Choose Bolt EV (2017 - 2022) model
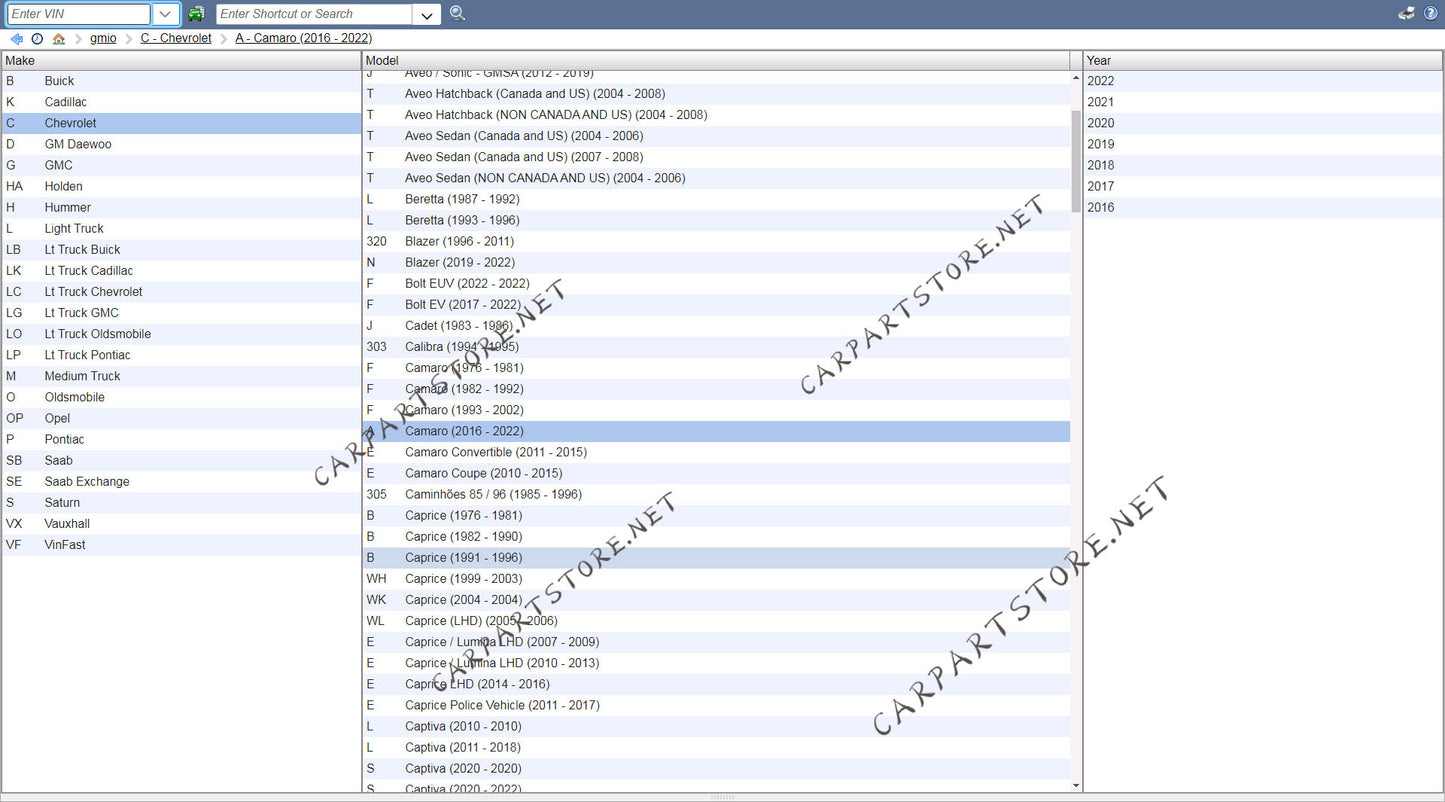1445x802 pixels. (462, 304)
